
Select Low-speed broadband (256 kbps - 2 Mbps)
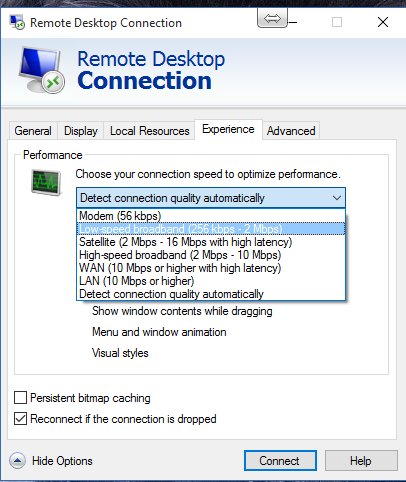tap(211, 229)
